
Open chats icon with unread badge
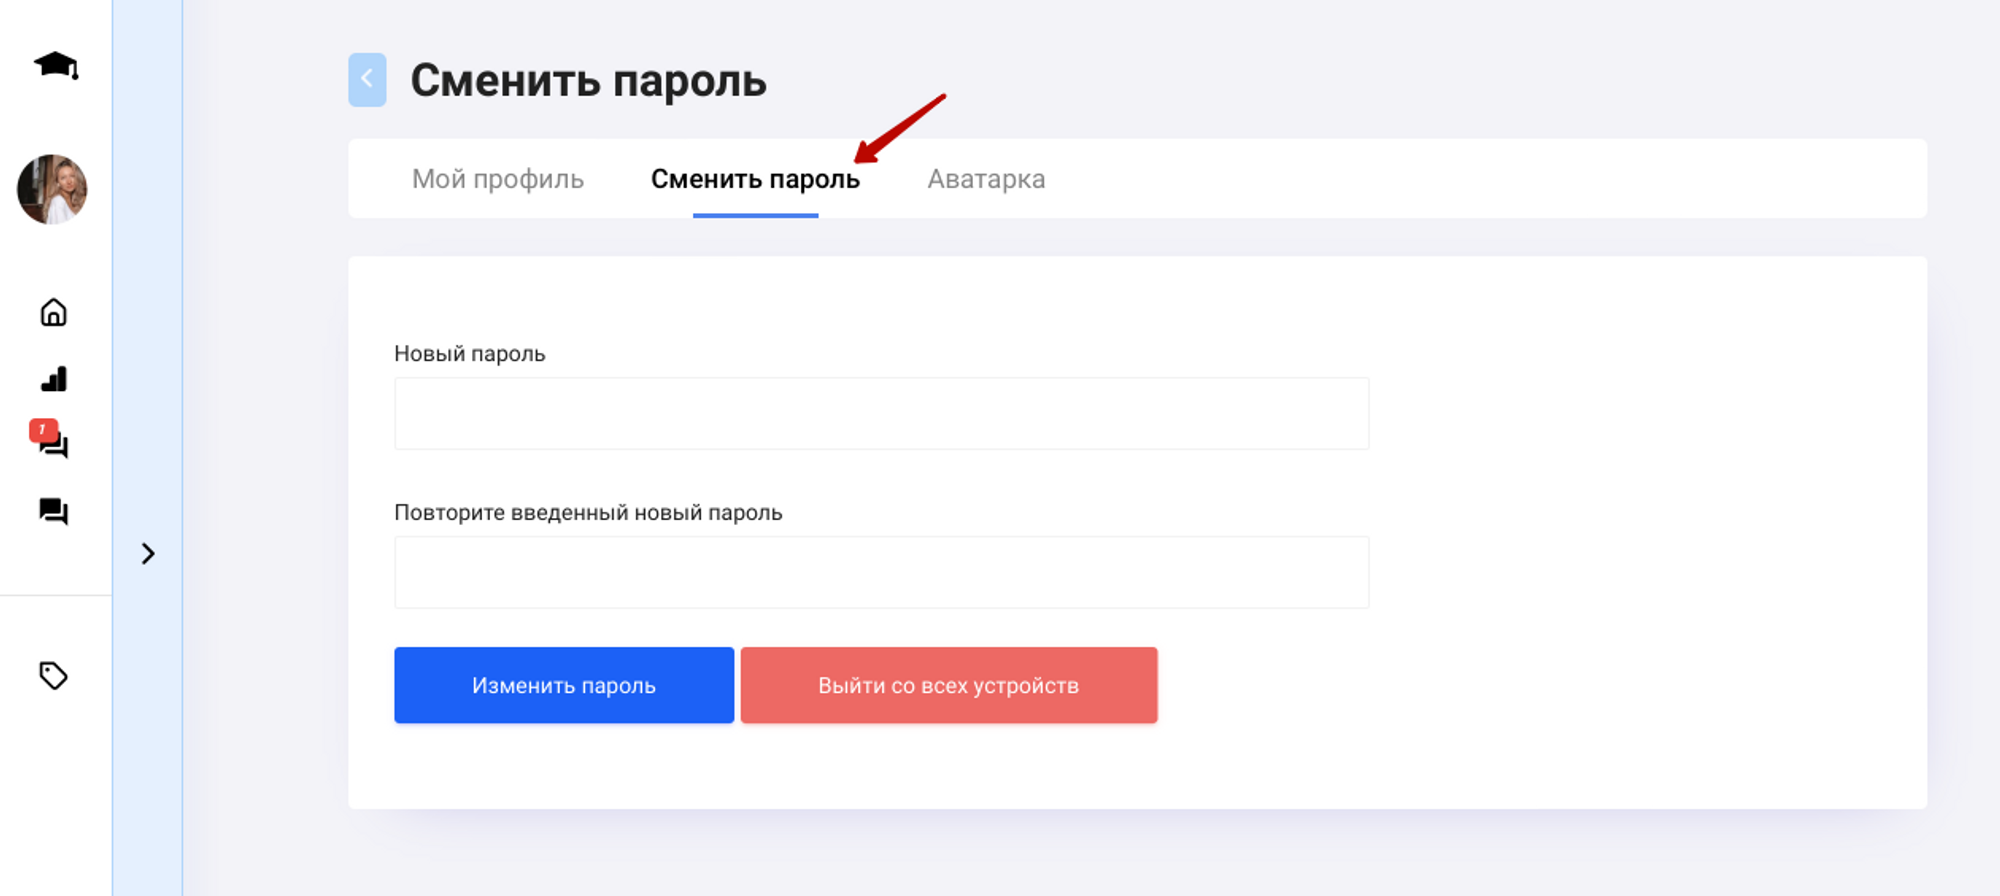[x=55, y=445]
